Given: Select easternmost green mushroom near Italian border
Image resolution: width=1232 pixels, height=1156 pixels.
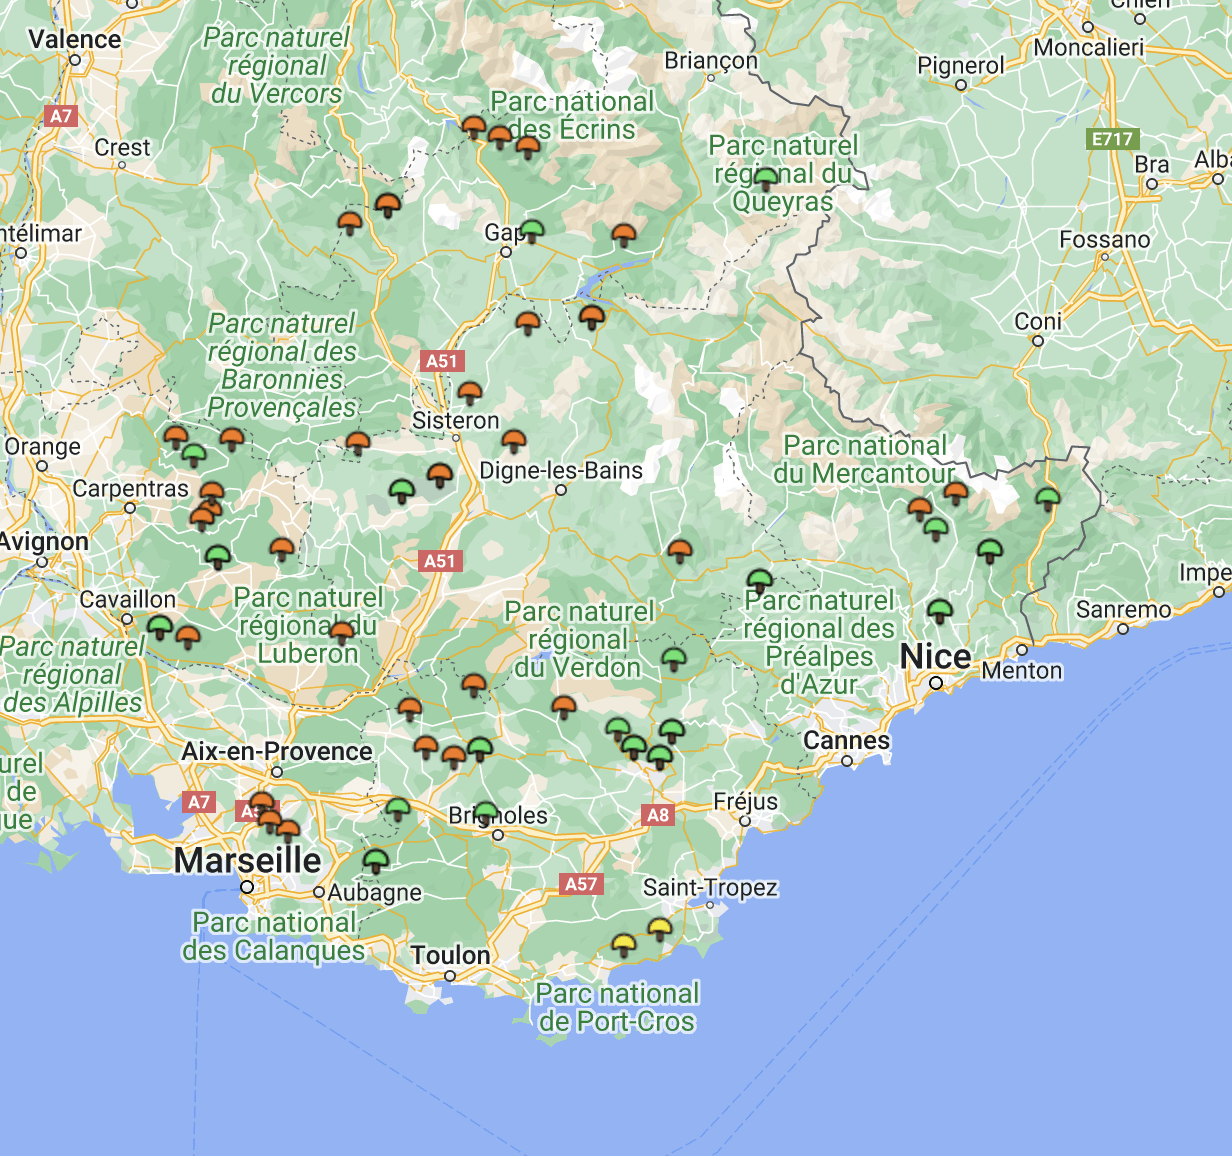Looking at the screenshot, I should pos(1047,498).
